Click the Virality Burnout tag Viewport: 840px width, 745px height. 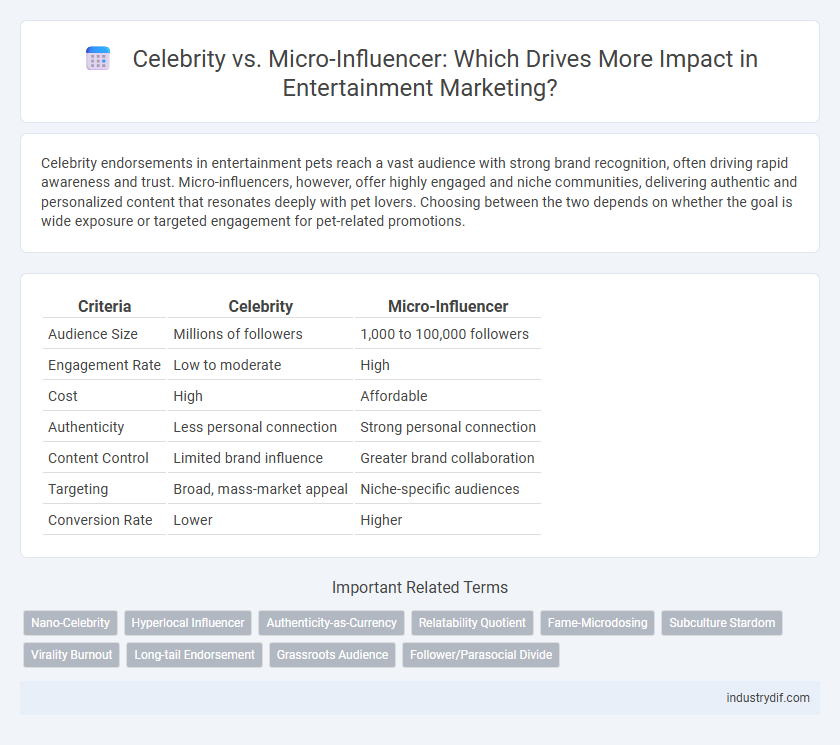(x=72, y=654)
